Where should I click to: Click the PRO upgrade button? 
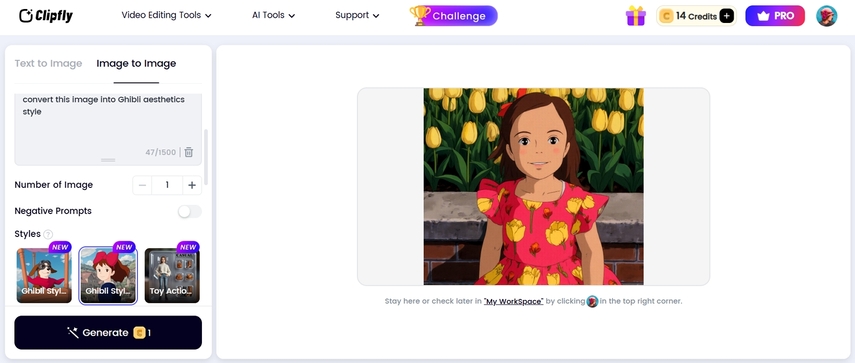(775, 16)
